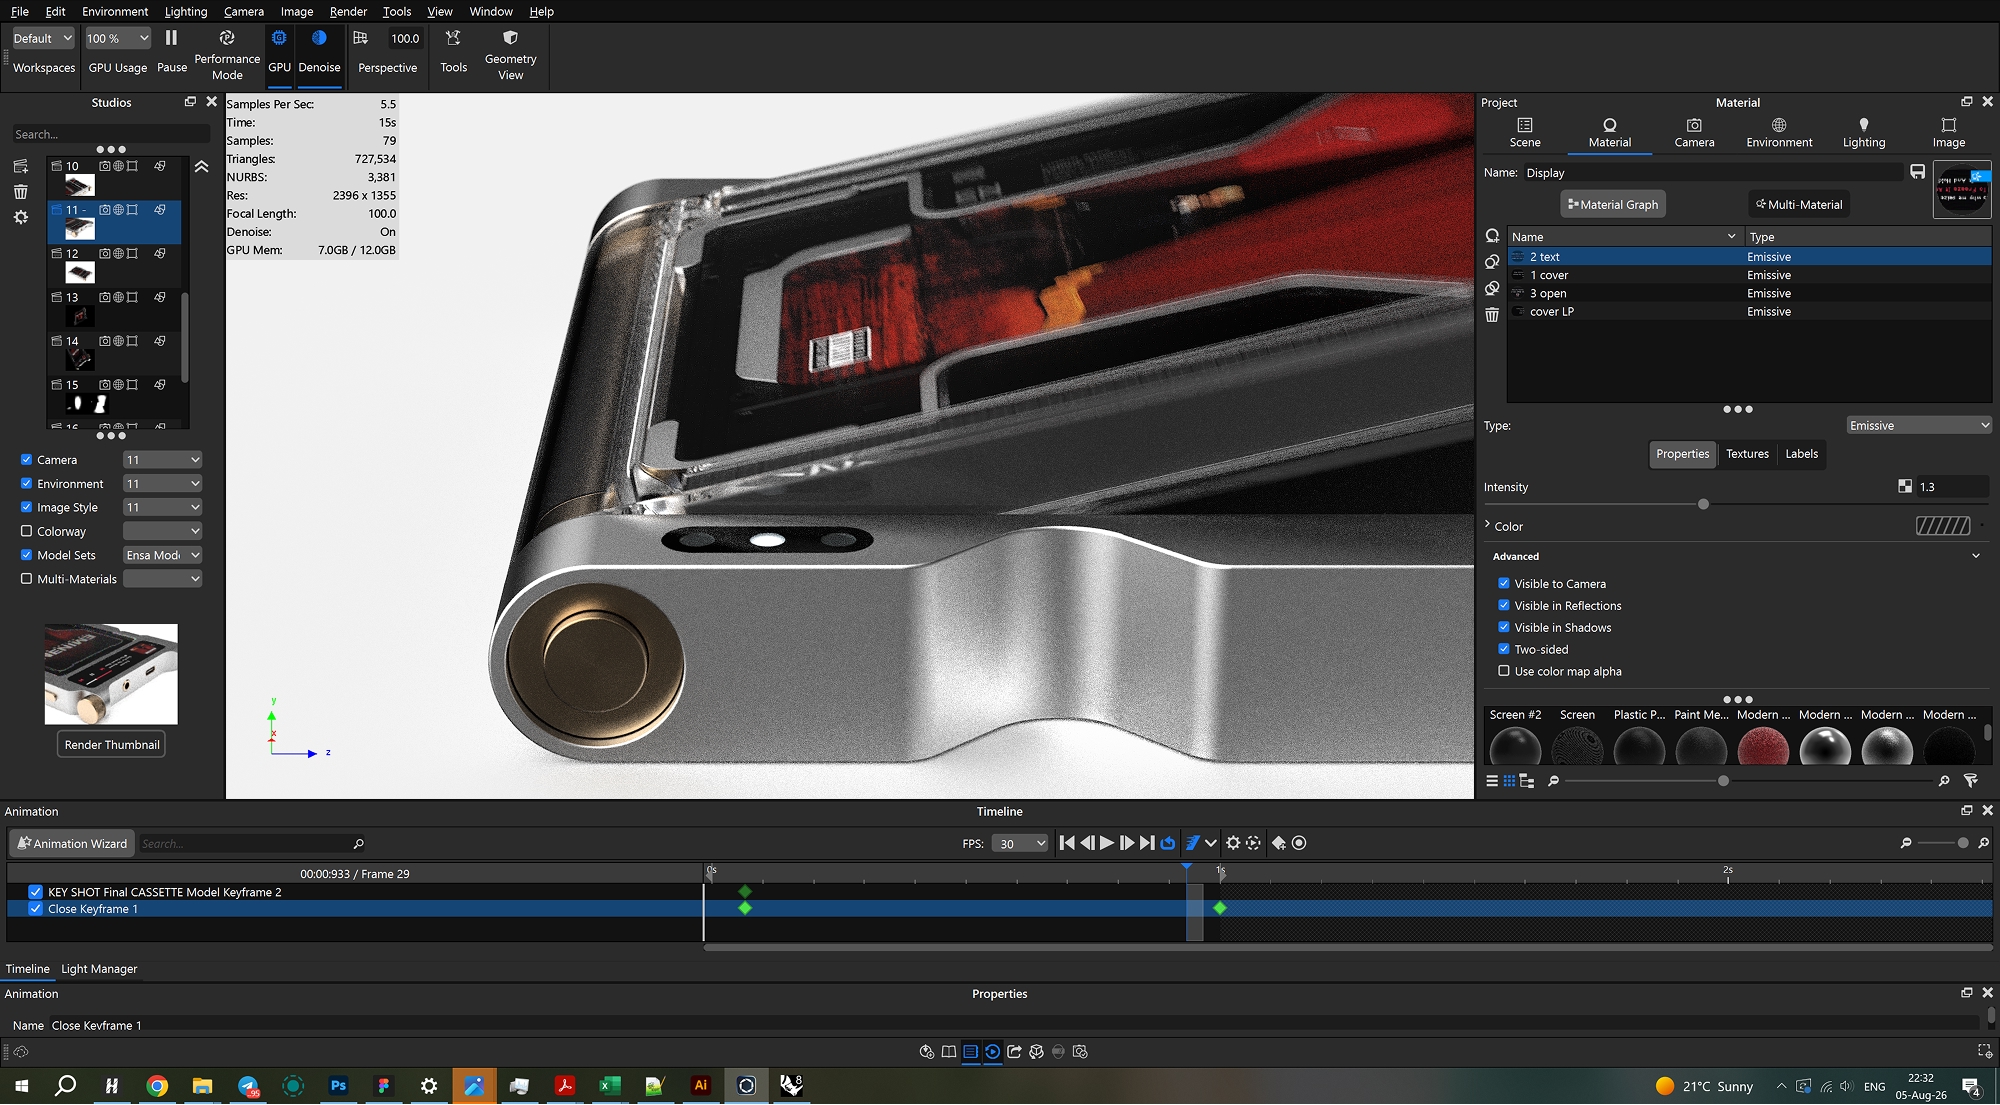Enable the Colorway checkbox
This screenshot has height=1105, width=2000.
(x=27, y=531)
